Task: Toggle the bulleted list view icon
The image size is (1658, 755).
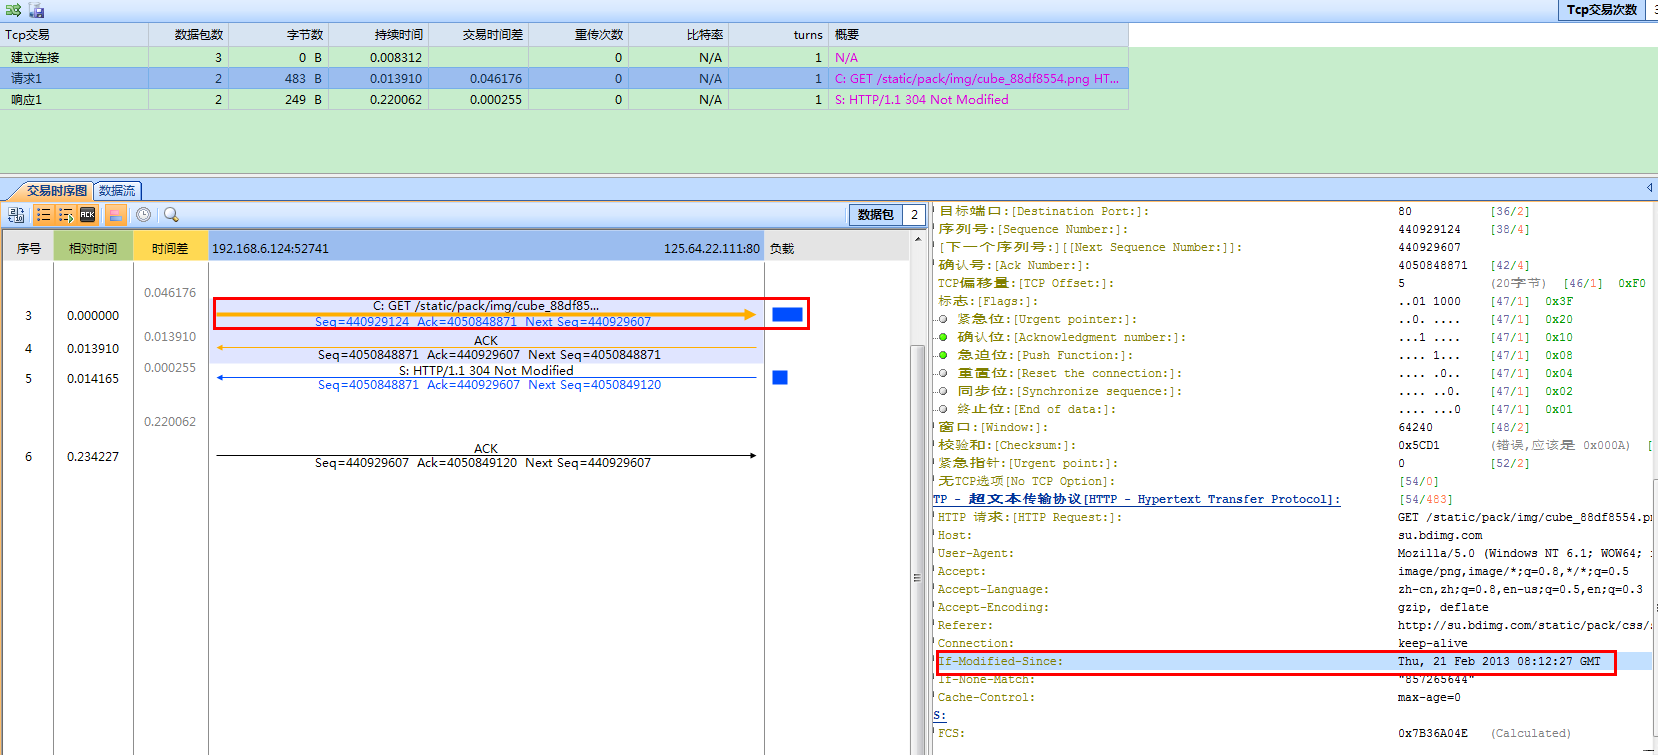Action: coord(43,215)
